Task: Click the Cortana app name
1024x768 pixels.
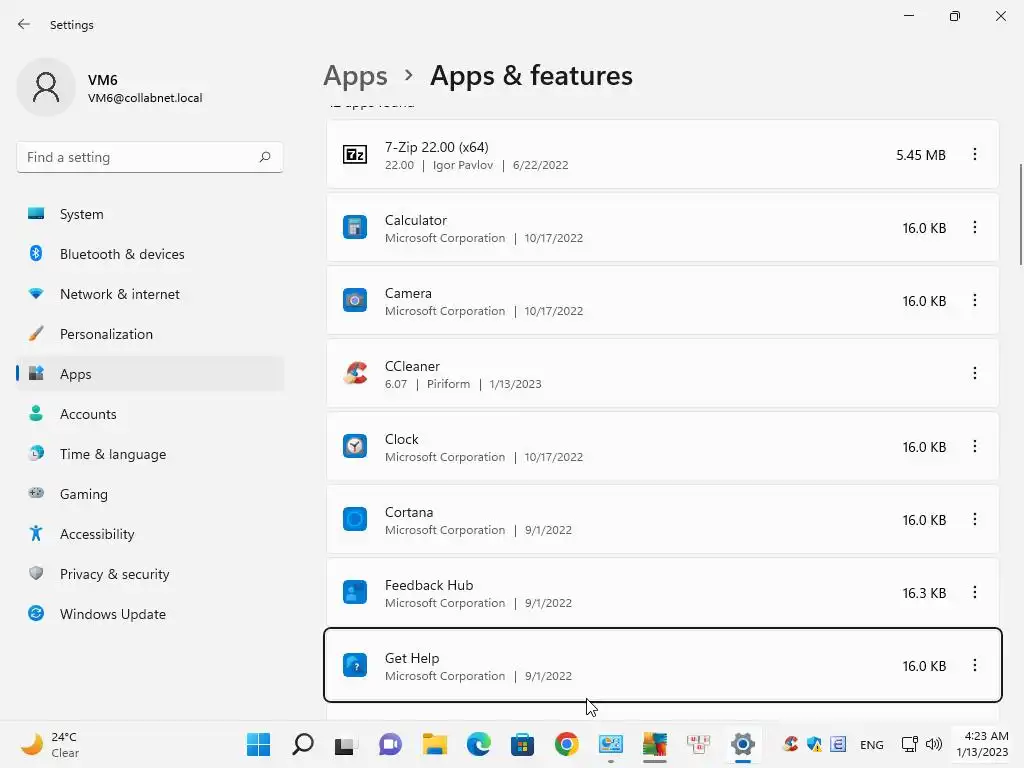Action: [x=409, y=513]
